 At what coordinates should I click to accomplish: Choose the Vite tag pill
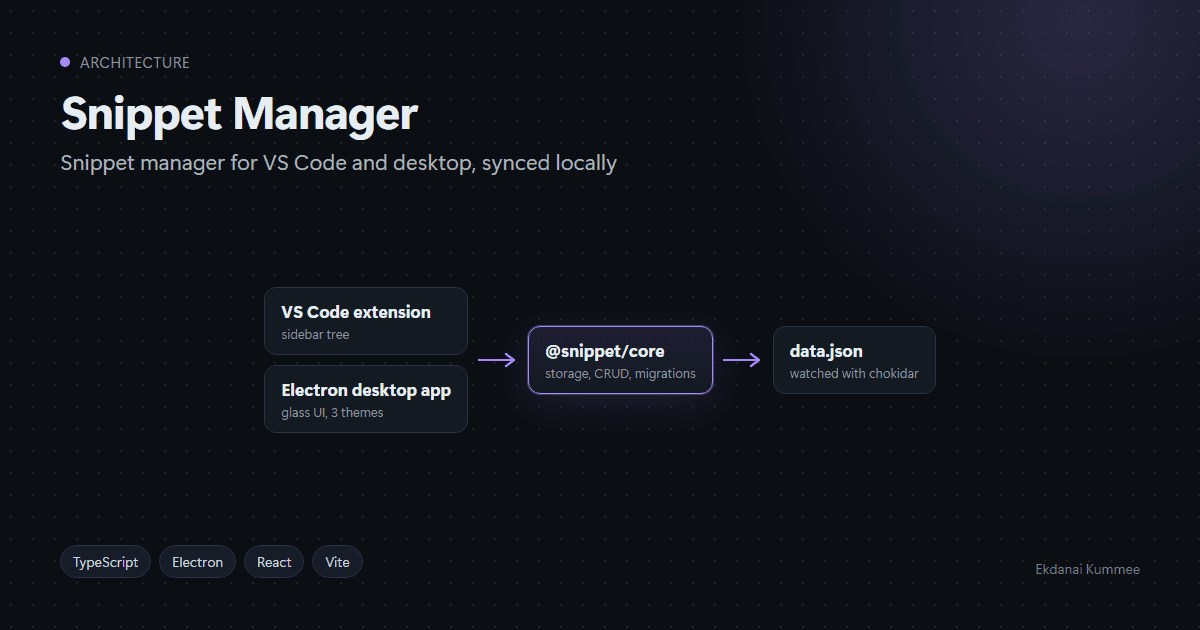(338, 562)
